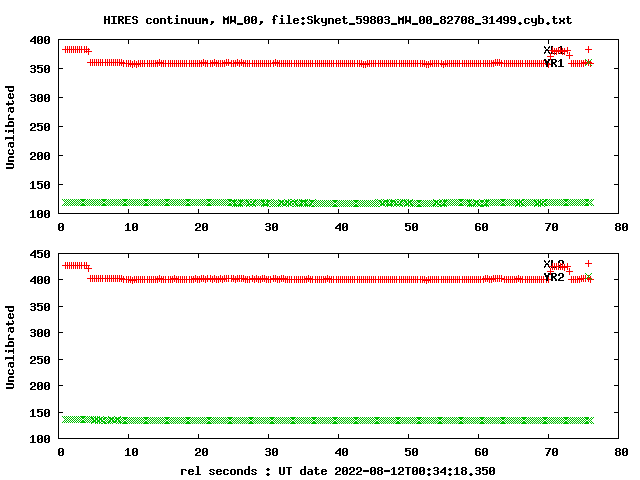
Task: Select the XL1 legend label
Action: click(x=554, y=50)
